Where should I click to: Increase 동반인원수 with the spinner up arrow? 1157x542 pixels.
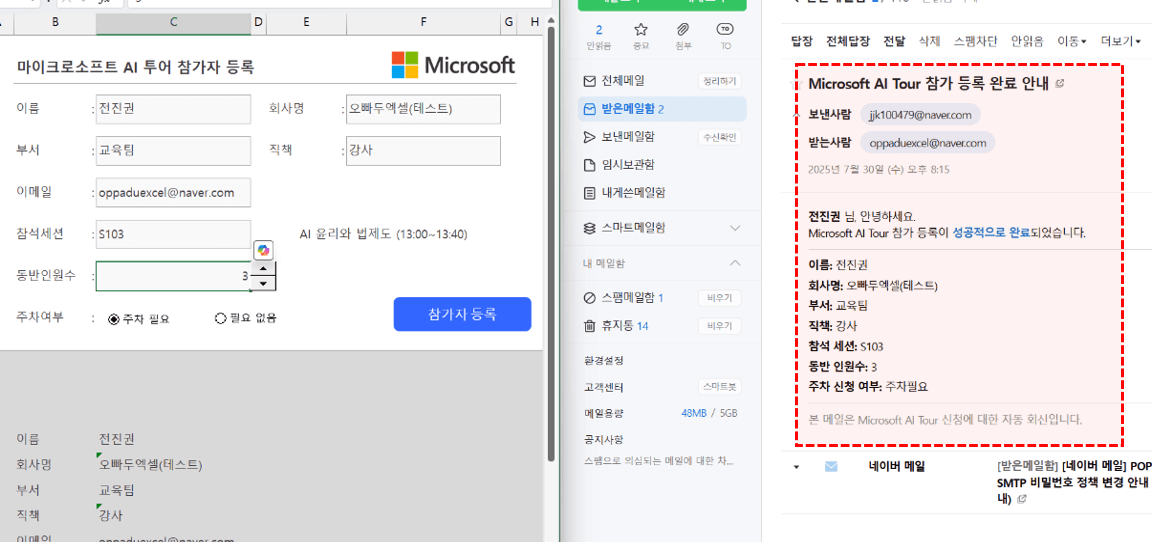(x=264, y=269)
